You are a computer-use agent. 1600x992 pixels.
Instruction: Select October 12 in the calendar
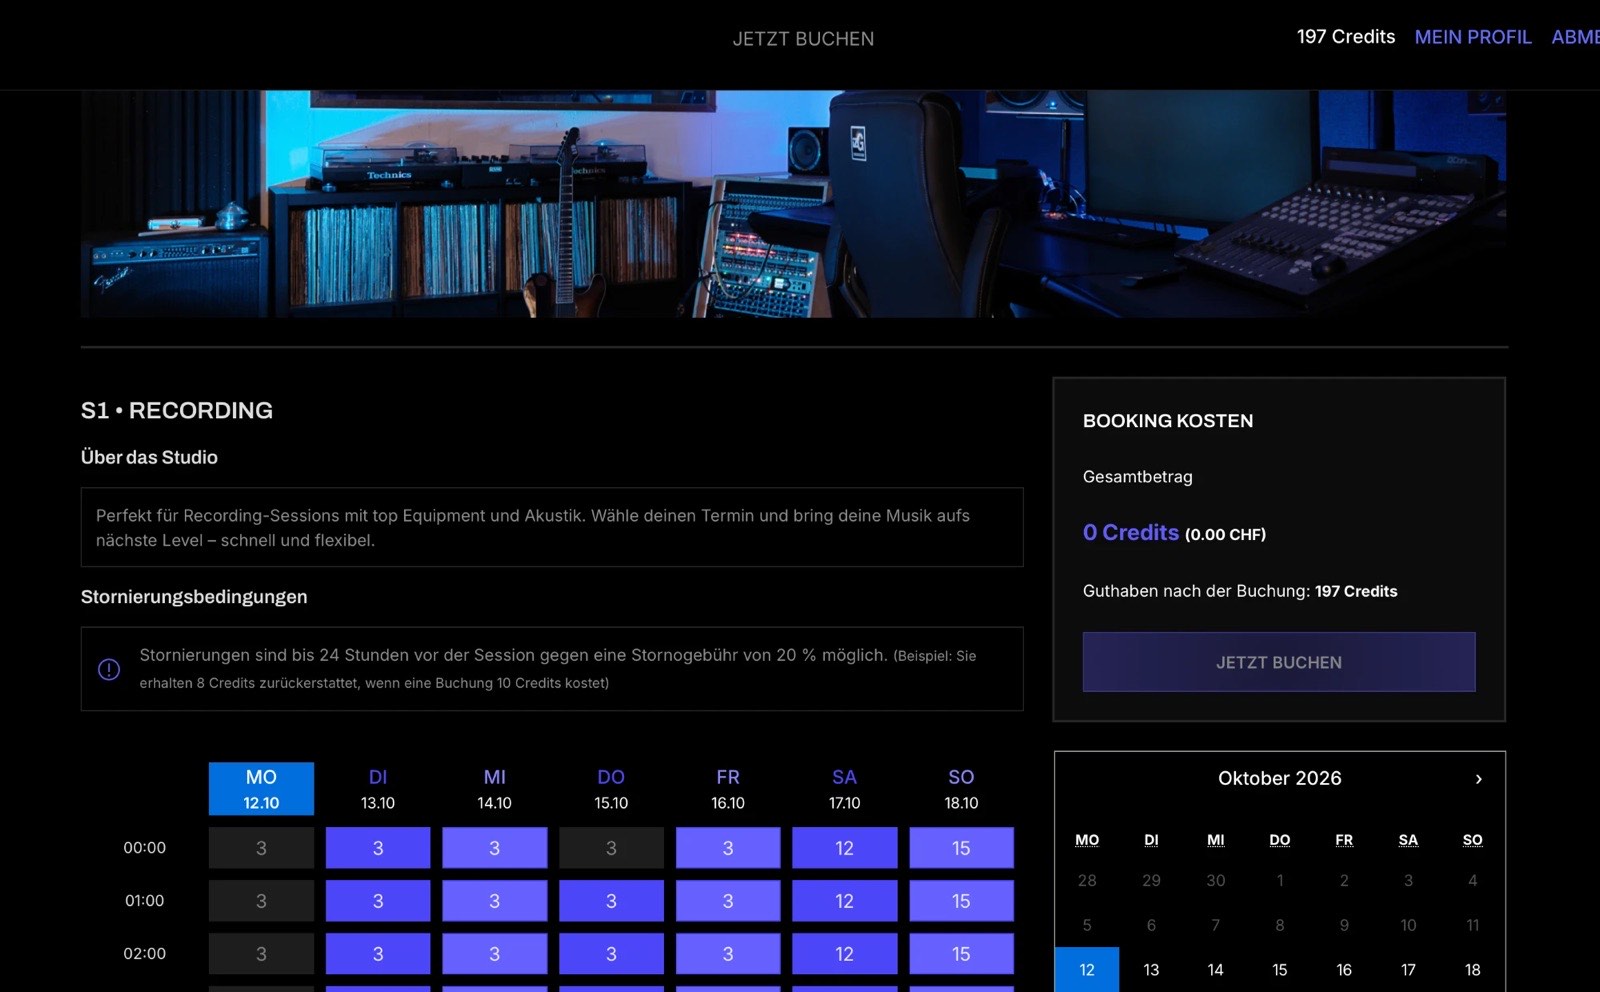click(1087, 970)
